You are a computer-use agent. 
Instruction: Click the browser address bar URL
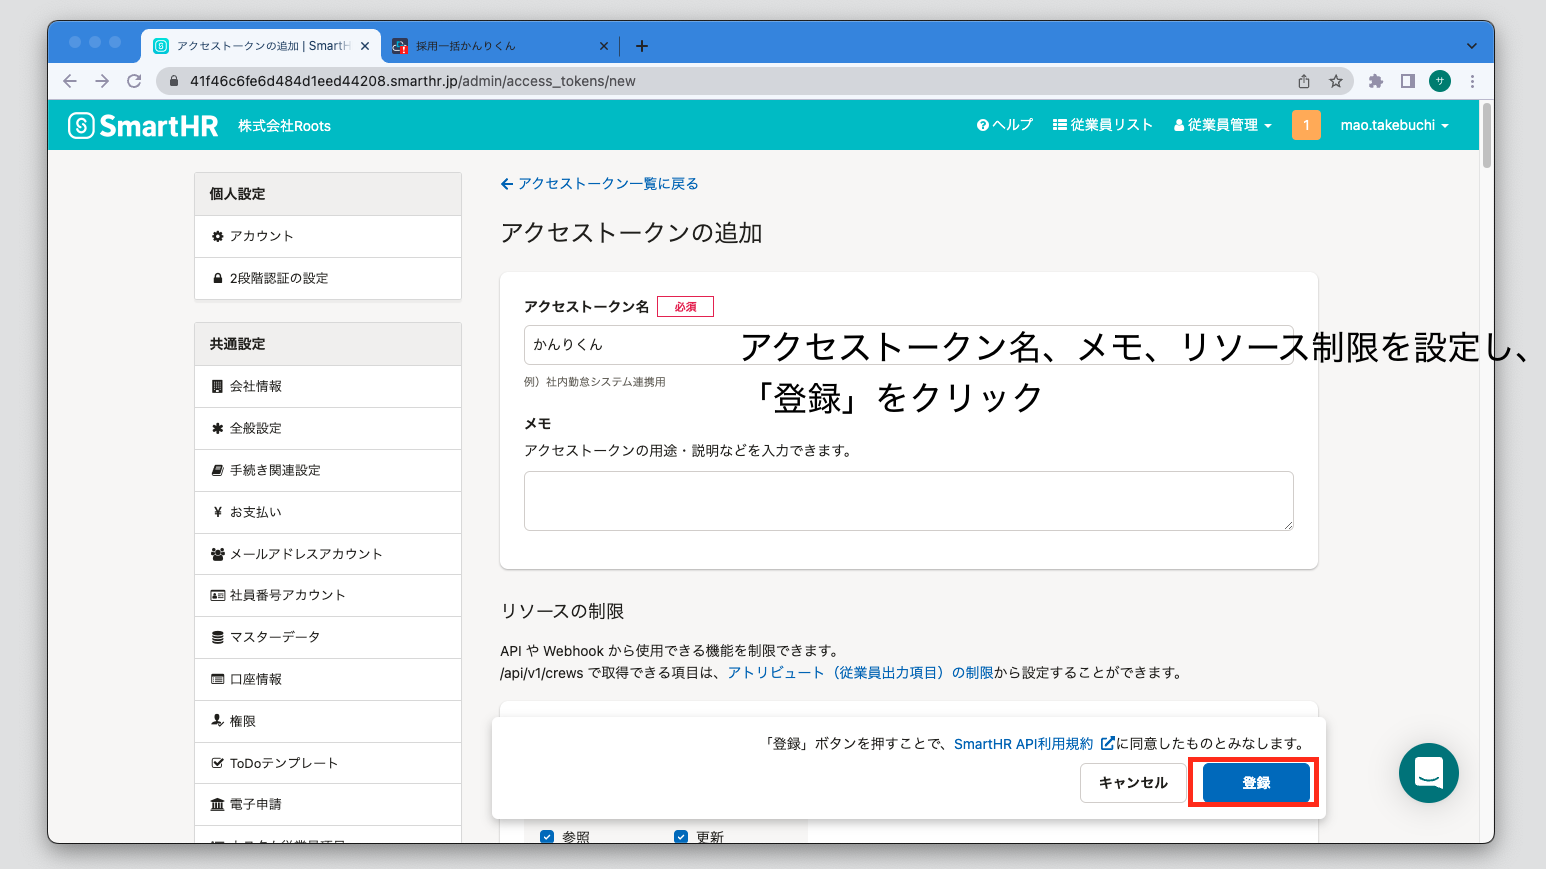click(x=413, y=81)
